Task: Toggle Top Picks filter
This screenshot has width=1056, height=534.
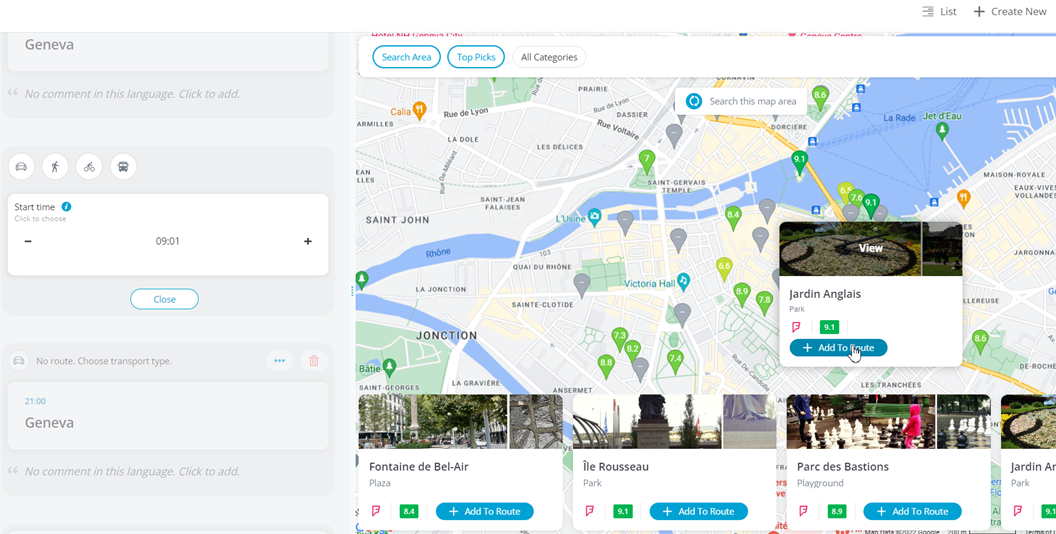Action: click(476, 57)
